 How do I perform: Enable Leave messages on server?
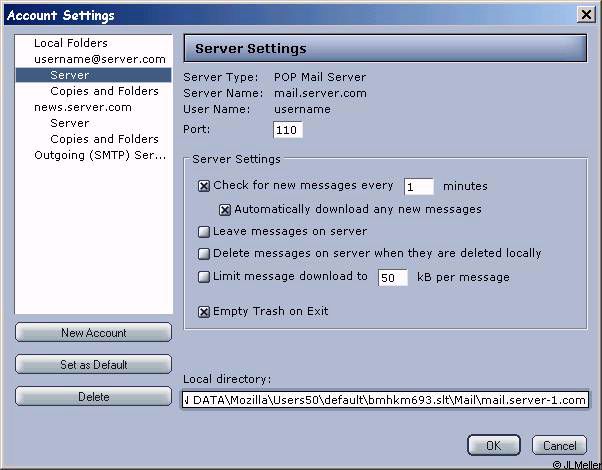(203, 232)
